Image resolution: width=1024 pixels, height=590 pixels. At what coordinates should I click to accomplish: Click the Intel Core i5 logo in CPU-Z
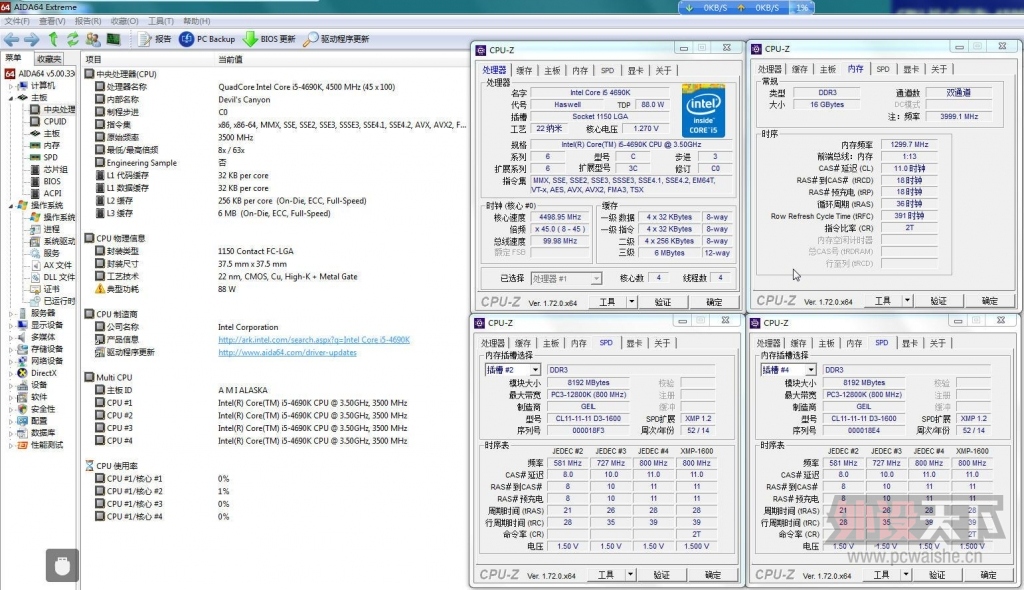point(703,110)
